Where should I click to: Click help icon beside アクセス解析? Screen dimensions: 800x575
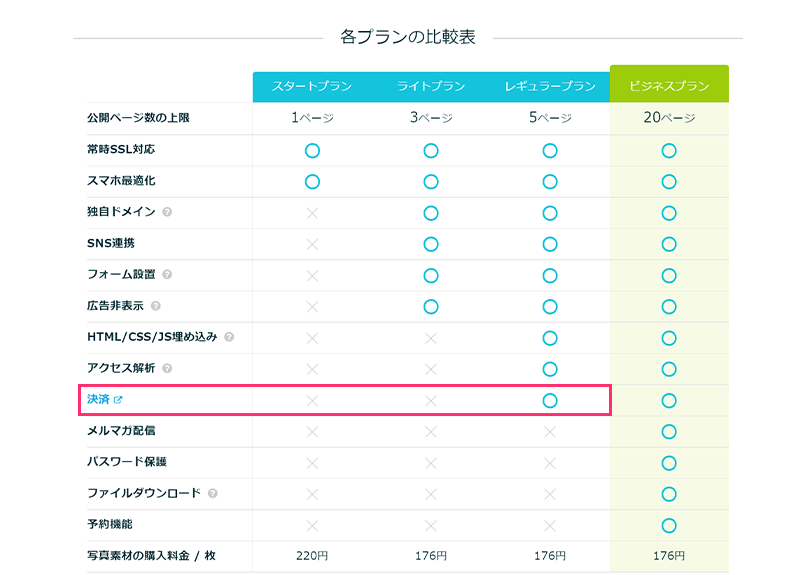pyautogui.click(x=167, y=368)
